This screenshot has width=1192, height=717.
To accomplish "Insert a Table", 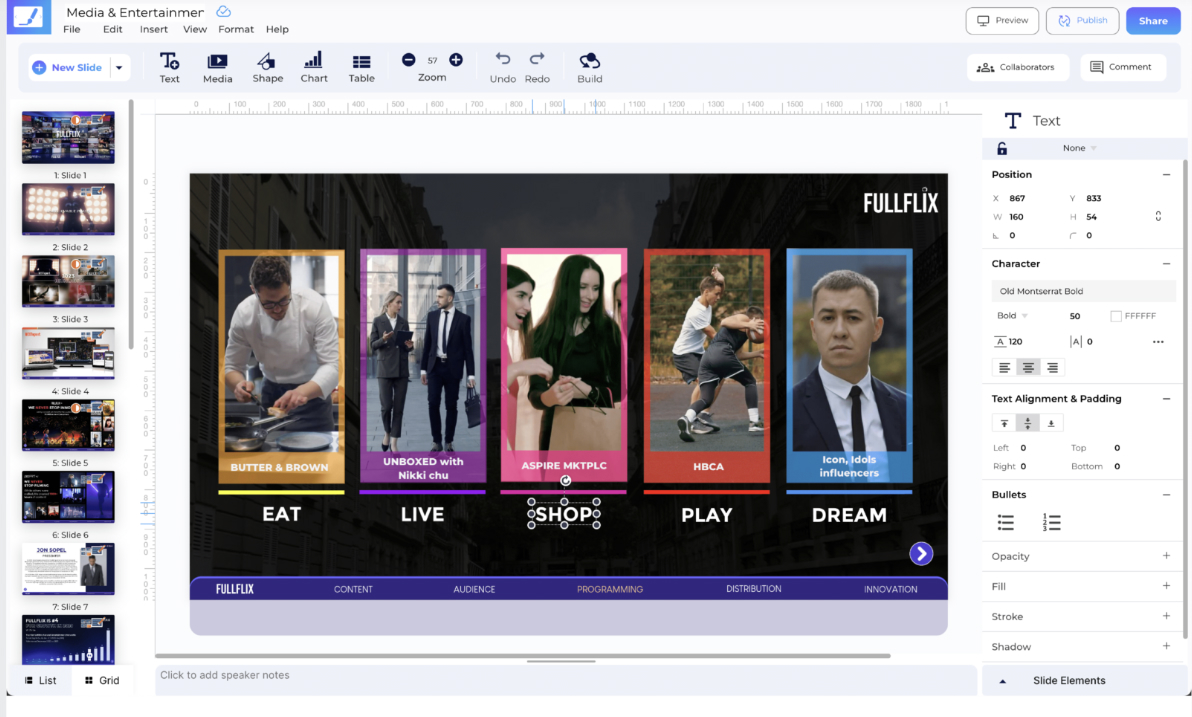I will 362,68.
